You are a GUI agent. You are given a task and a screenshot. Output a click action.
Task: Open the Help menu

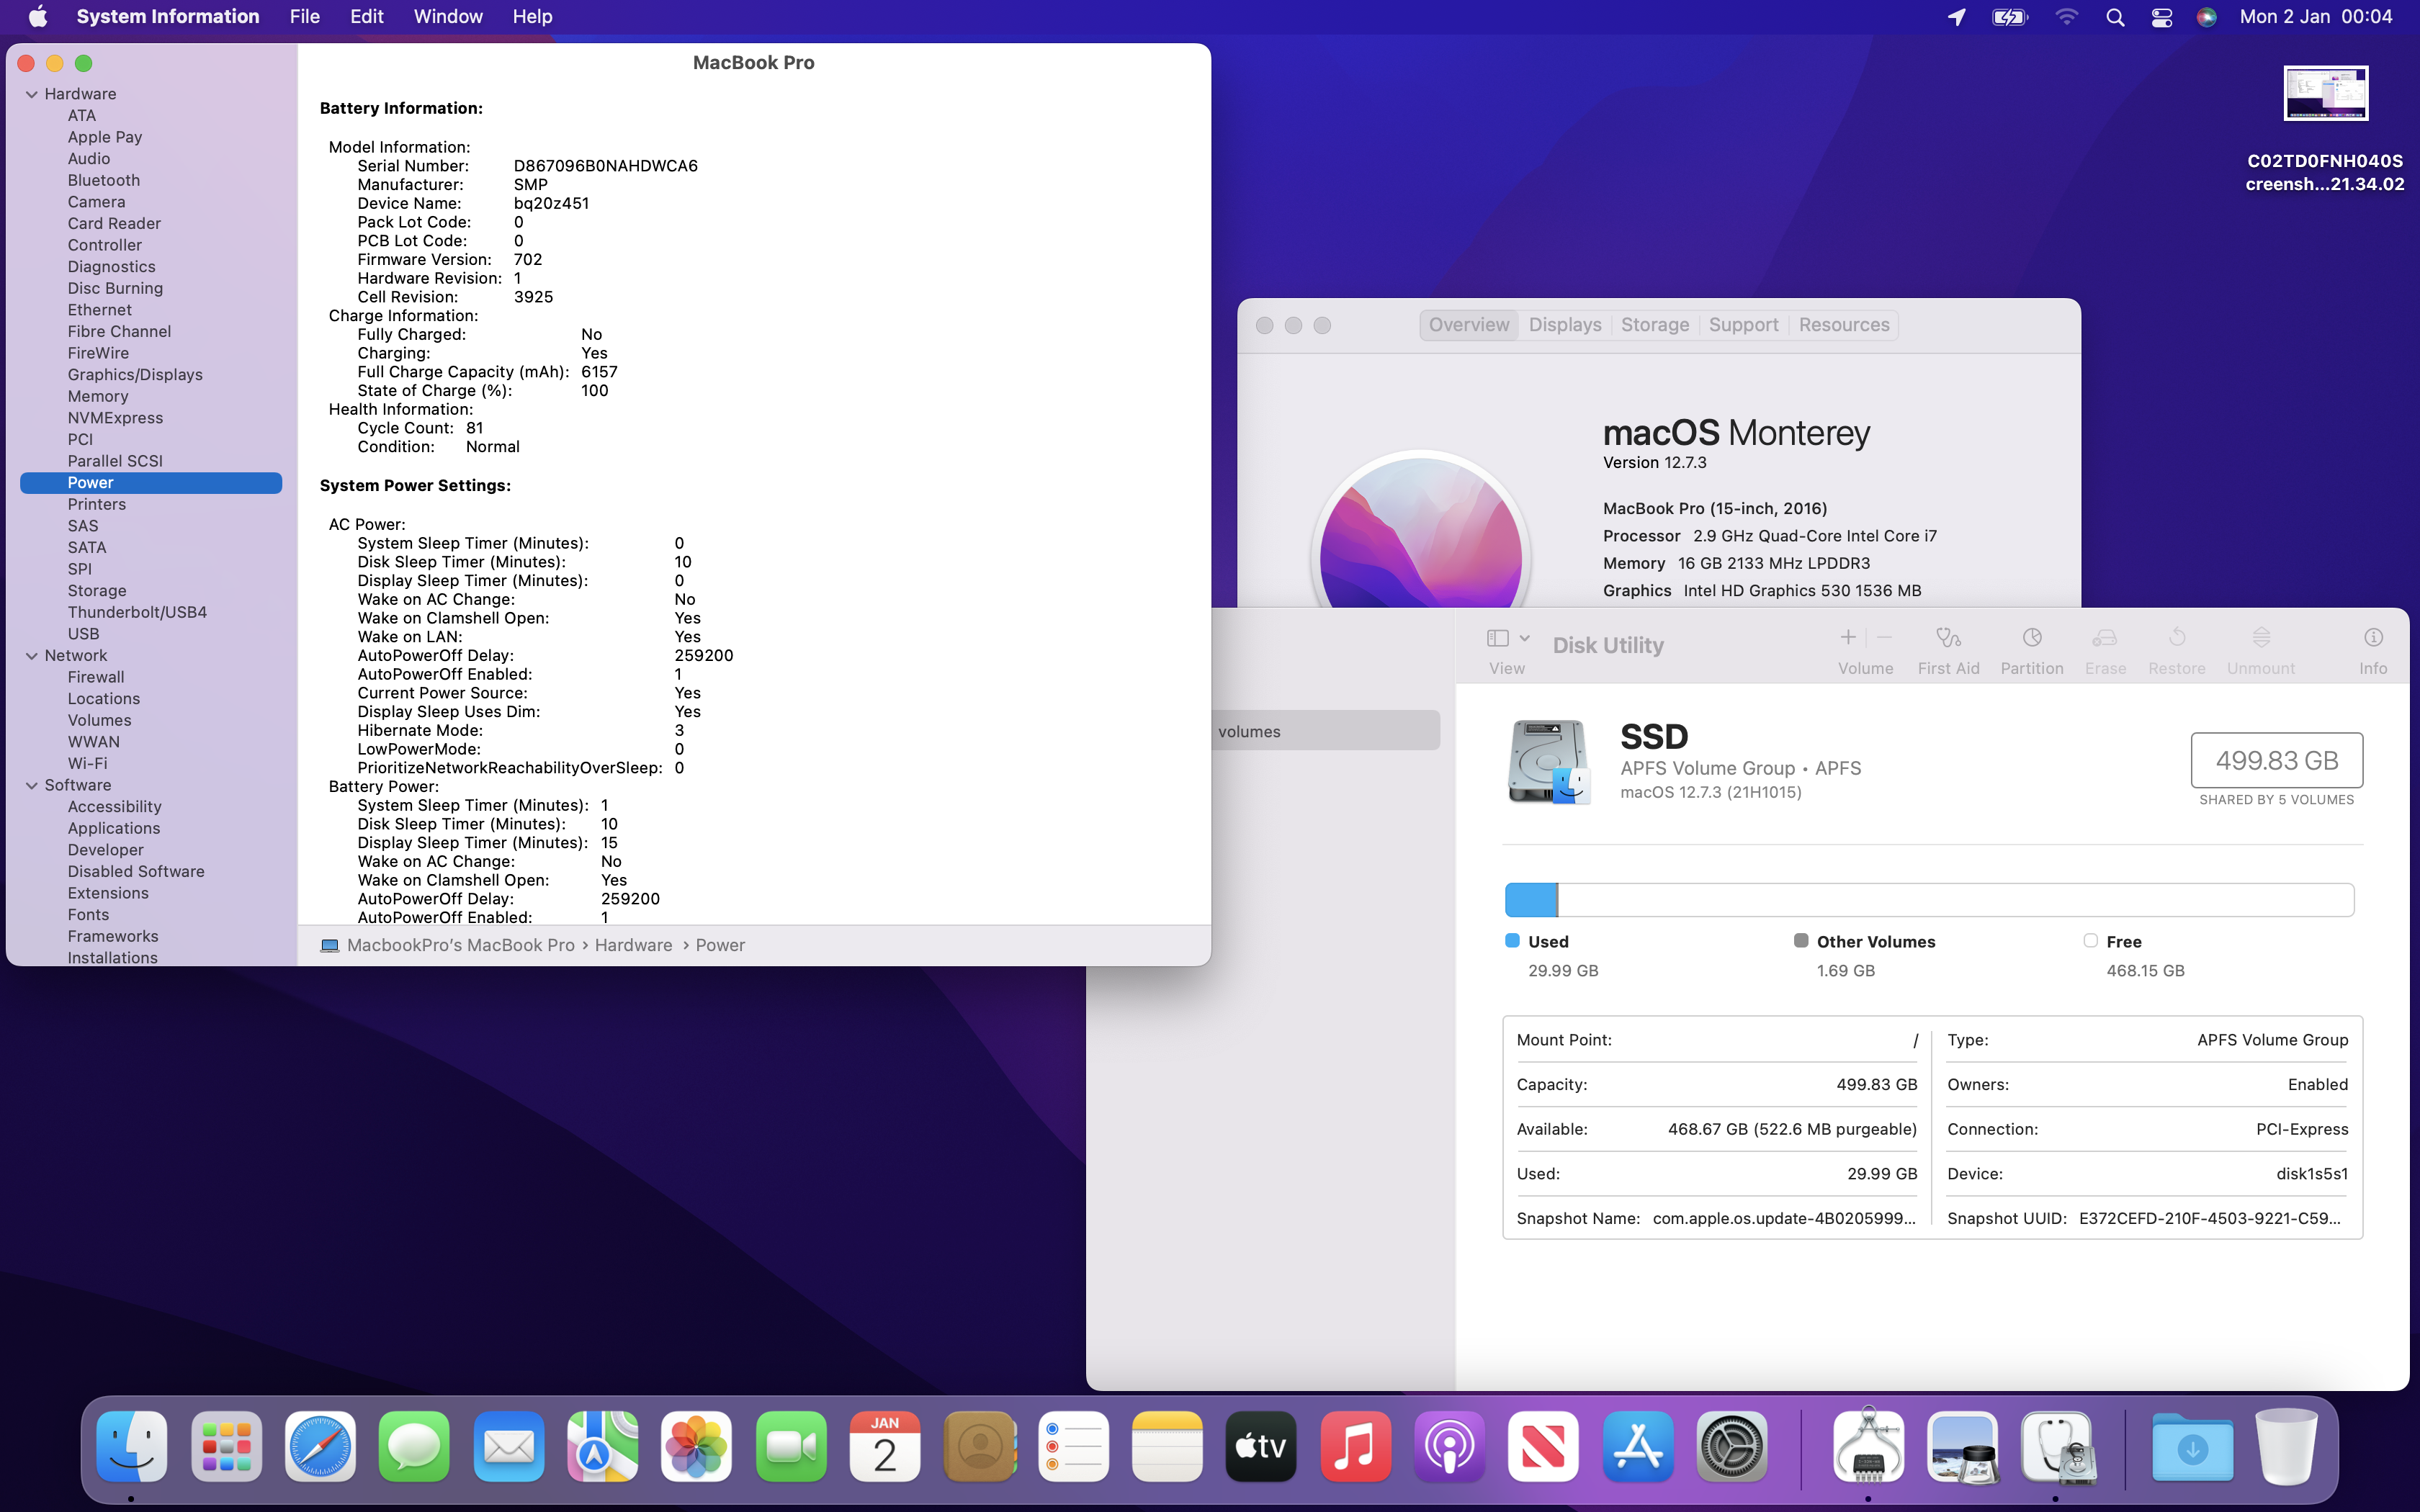(532, 17)
